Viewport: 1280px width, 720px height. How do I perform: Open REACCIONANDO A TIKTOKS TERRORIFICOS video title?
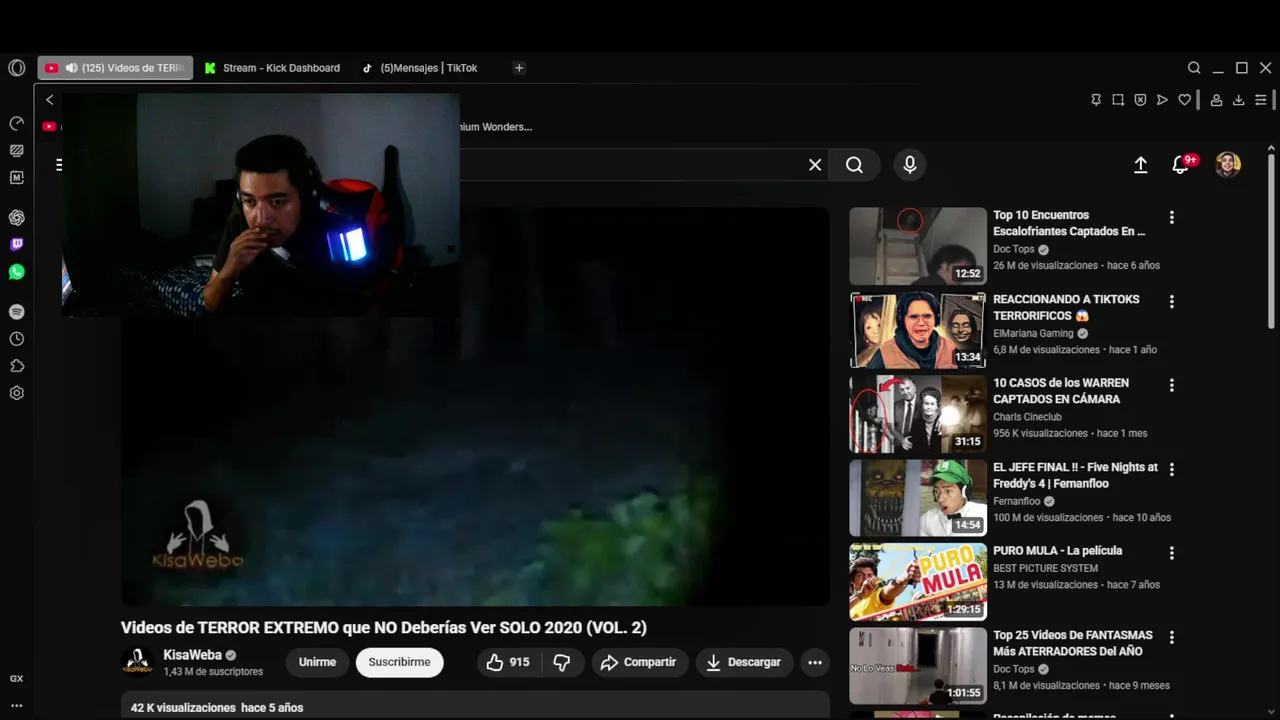coord(1066,307)
